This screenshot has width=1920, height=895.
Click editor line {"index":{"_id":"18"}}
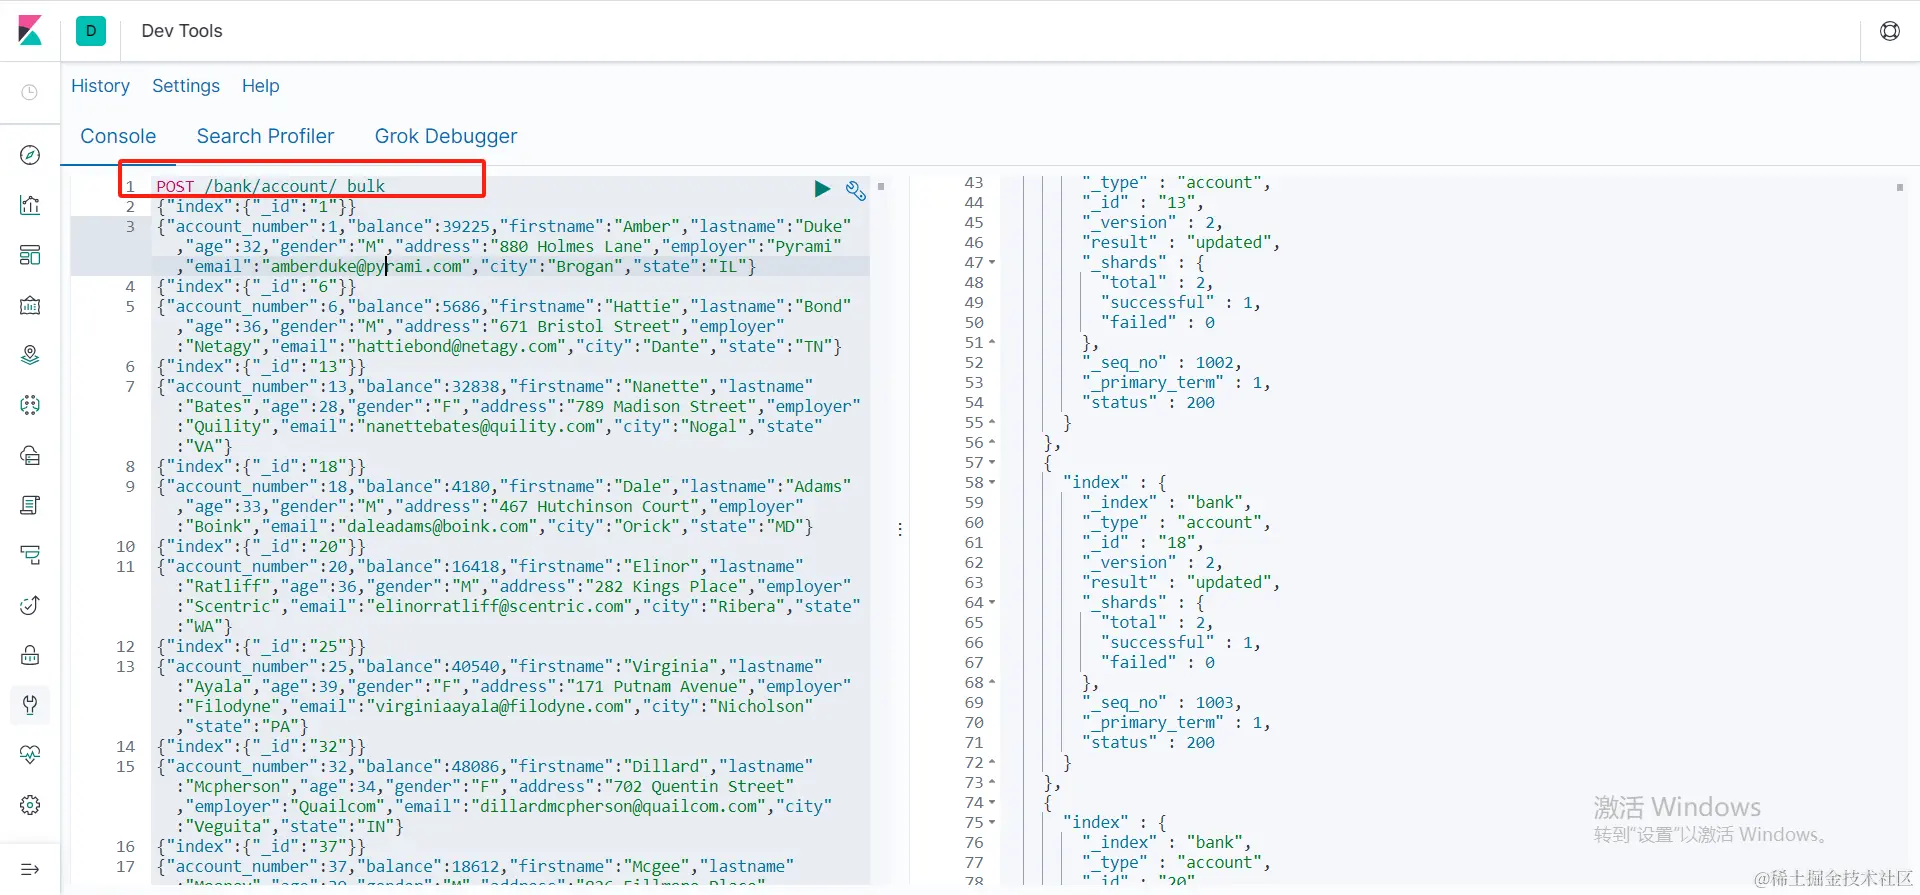coord(261,466)
